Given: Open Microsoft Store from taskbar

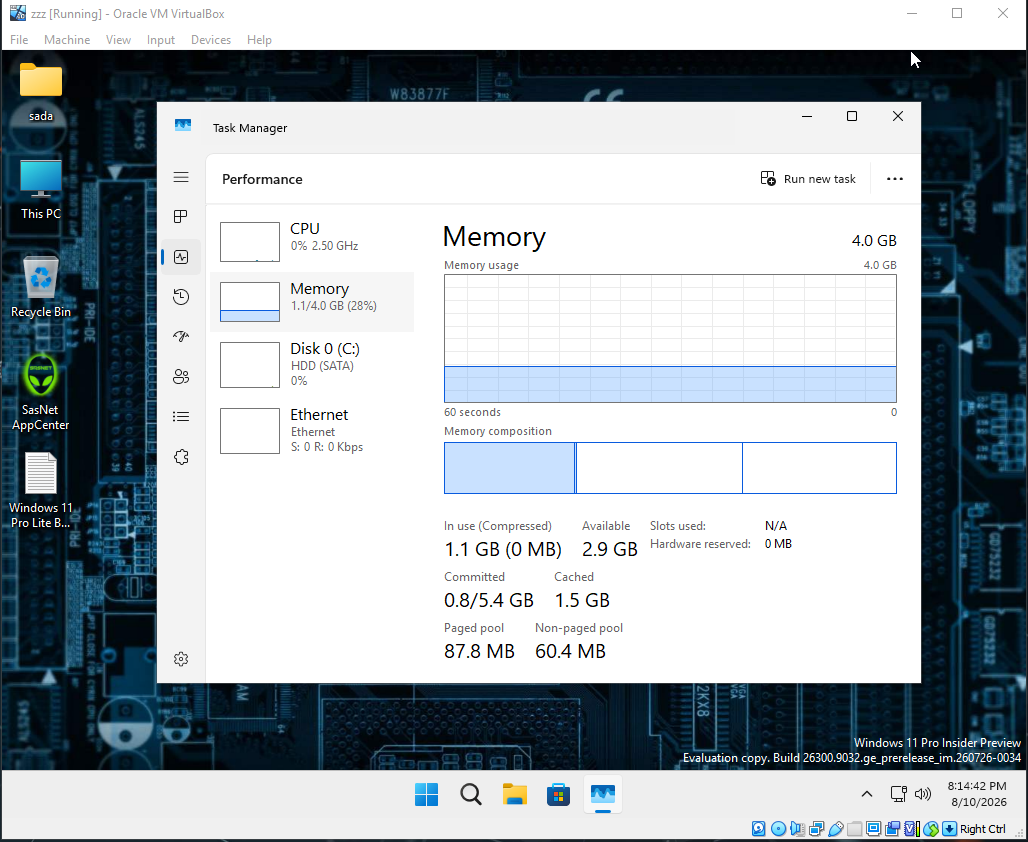Looking at the screenshot, I should click(559, 795).
